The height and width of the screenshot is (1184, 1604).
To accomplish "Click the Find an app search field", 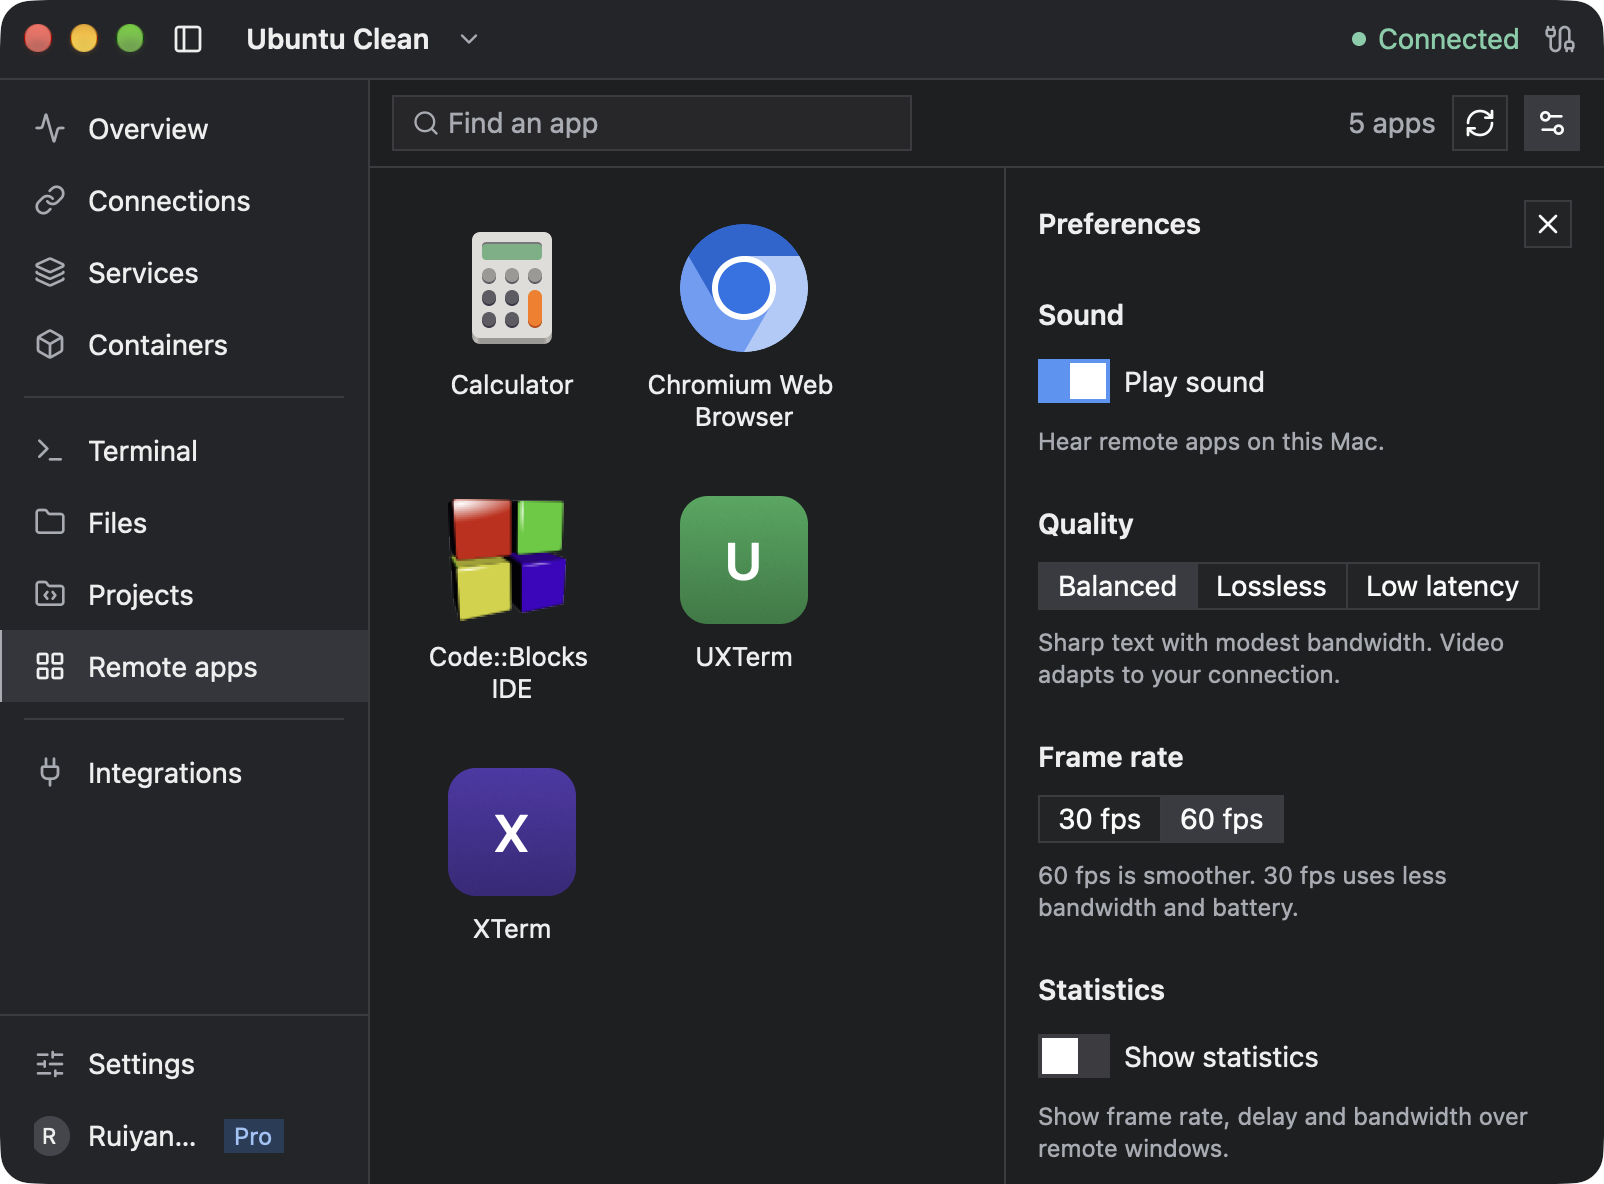I will [x=651, y=123].
